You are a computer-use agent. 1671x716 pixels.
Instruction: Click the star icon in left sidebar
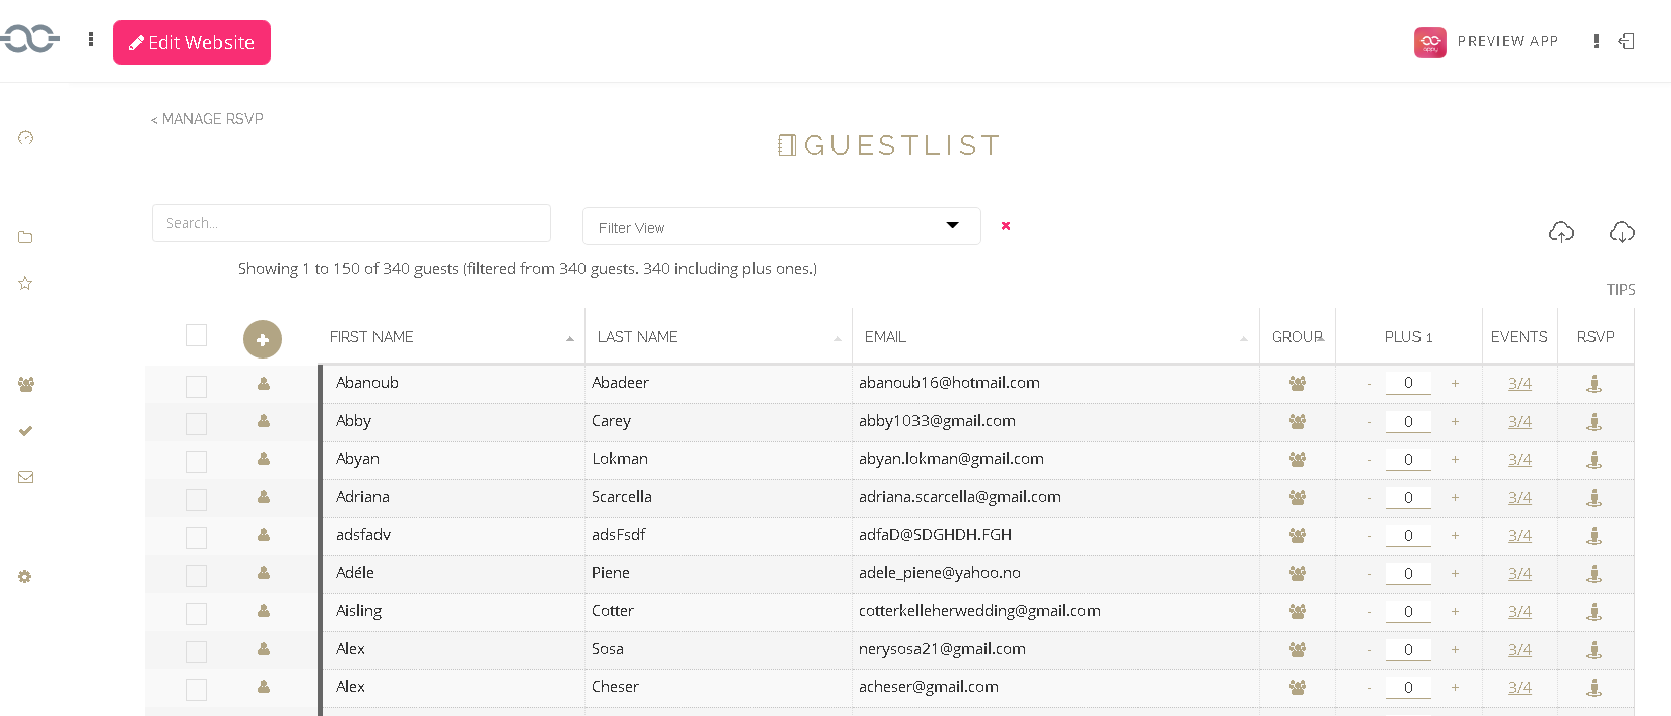point(25,284)
